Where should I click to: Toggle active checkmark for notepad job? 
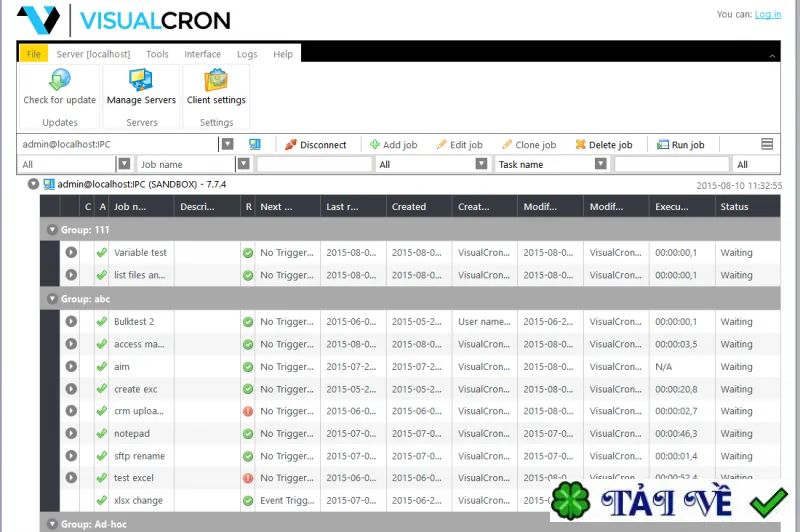click(x=102, y=434)
